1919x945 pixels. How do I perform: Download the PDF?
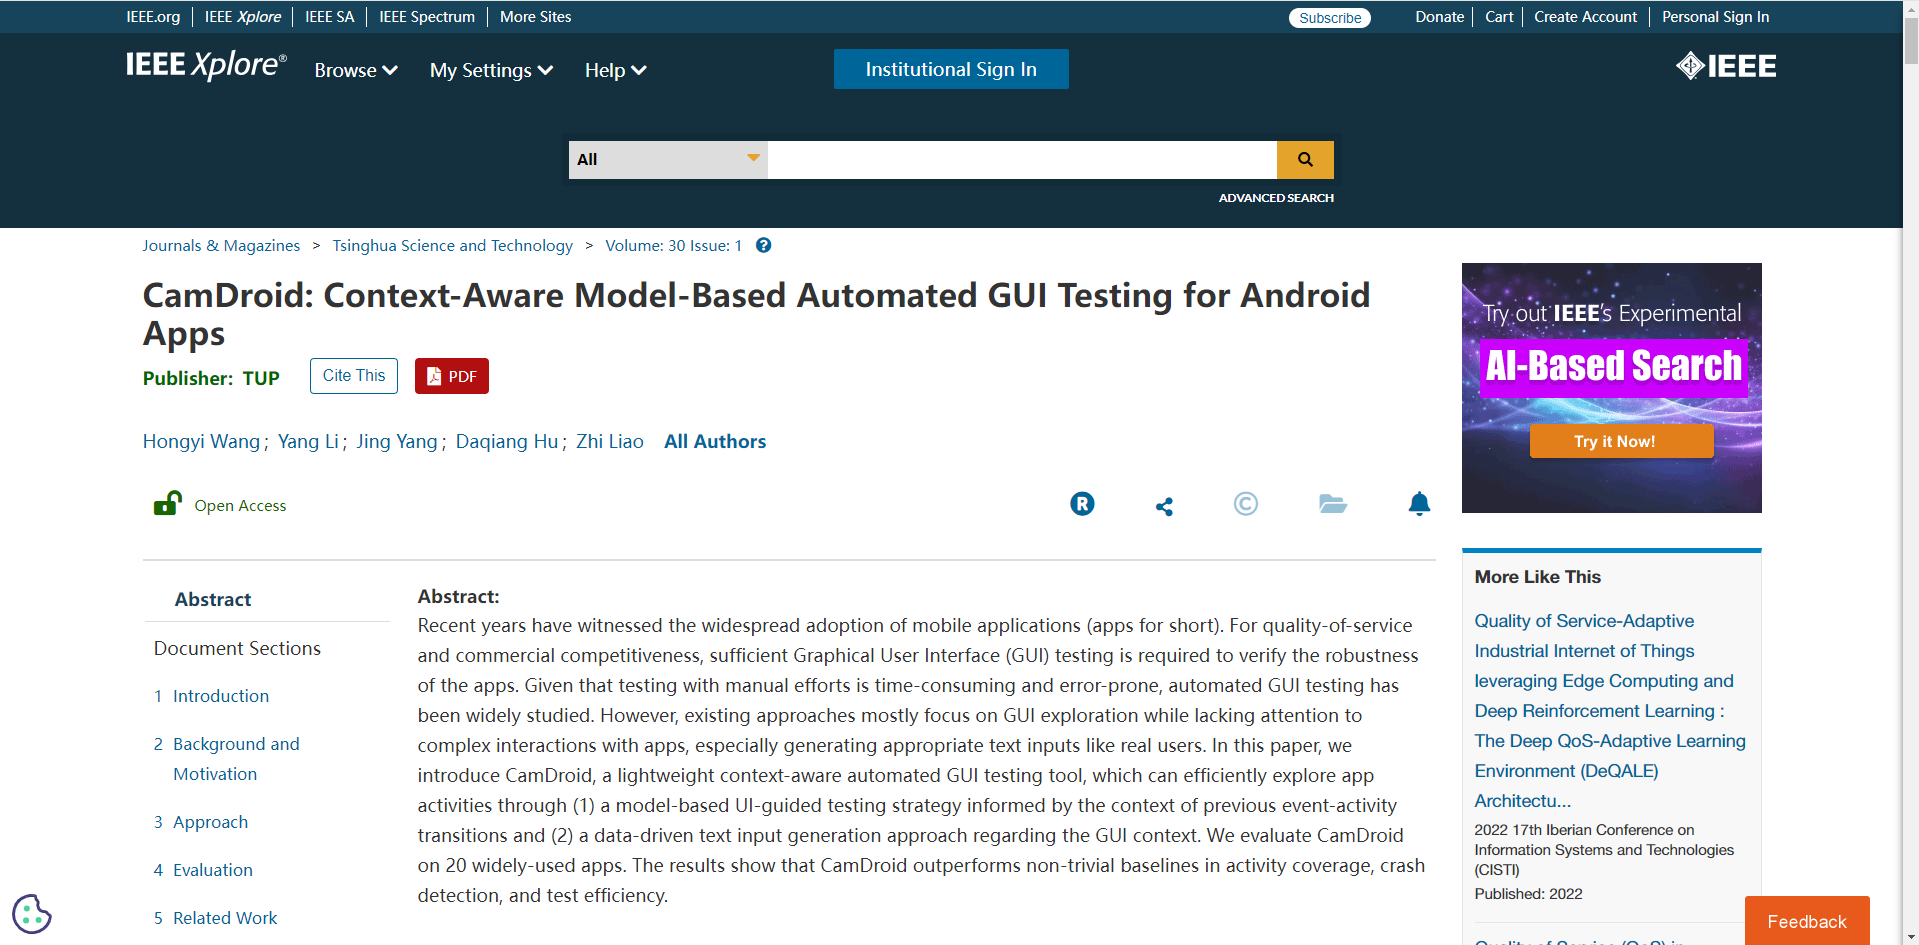click(452, 376)
